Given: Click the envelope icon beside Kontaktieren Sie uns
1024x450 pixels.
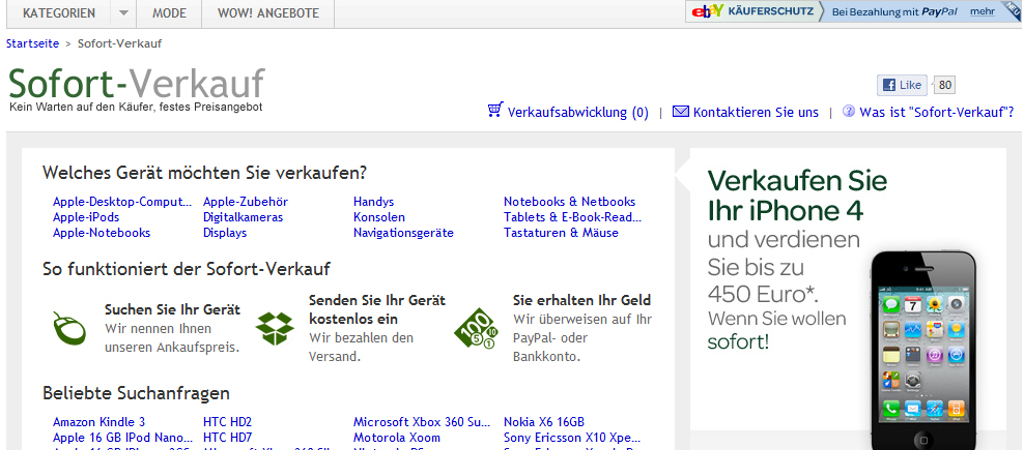Looking at the screenshot, I should [680, 112].
